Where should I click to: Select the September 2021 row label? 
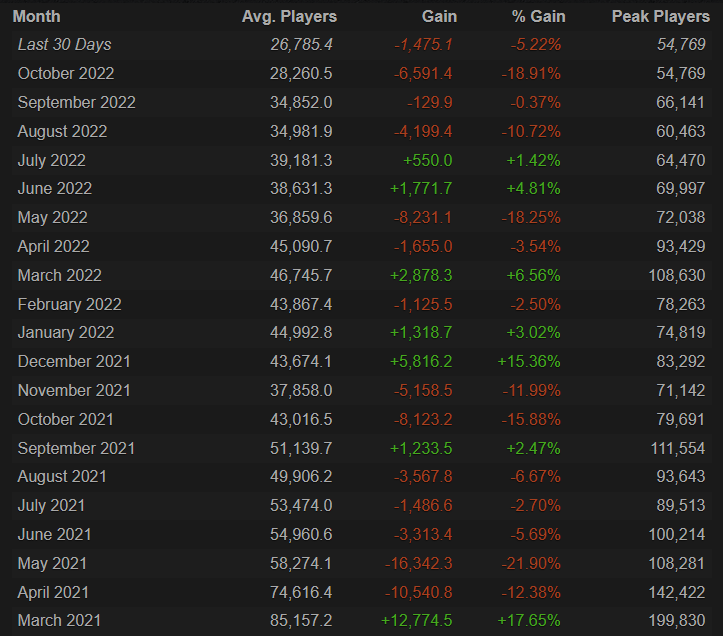pyautogui.click(x=76, y=448)
